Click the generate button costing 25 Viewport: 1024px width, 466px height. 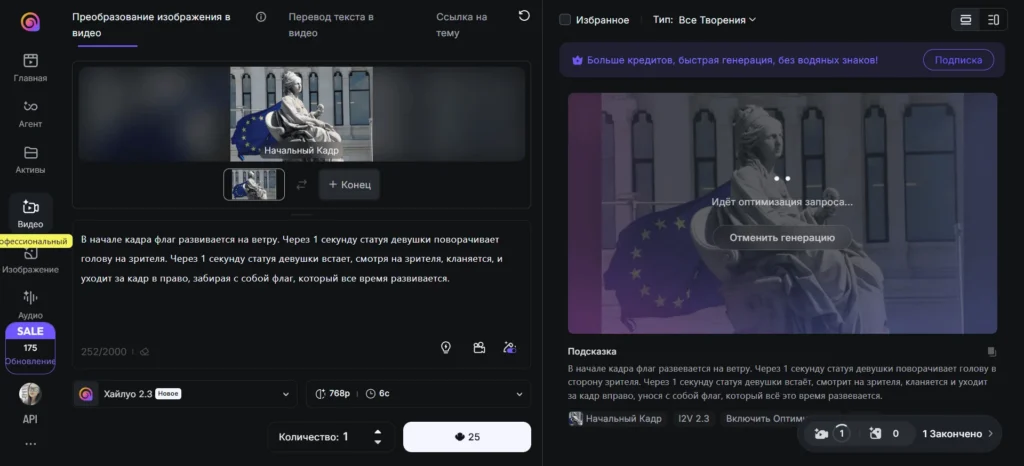(x=467, y=437)
